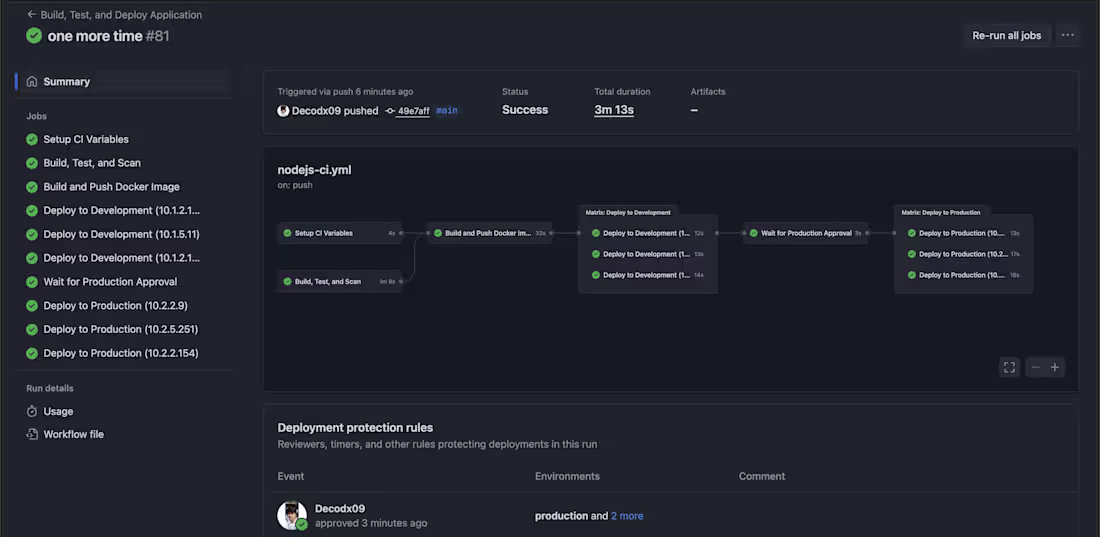
Task: Click success icon beside Deploy to Production (10.2.5.251)
Action: 32,329
